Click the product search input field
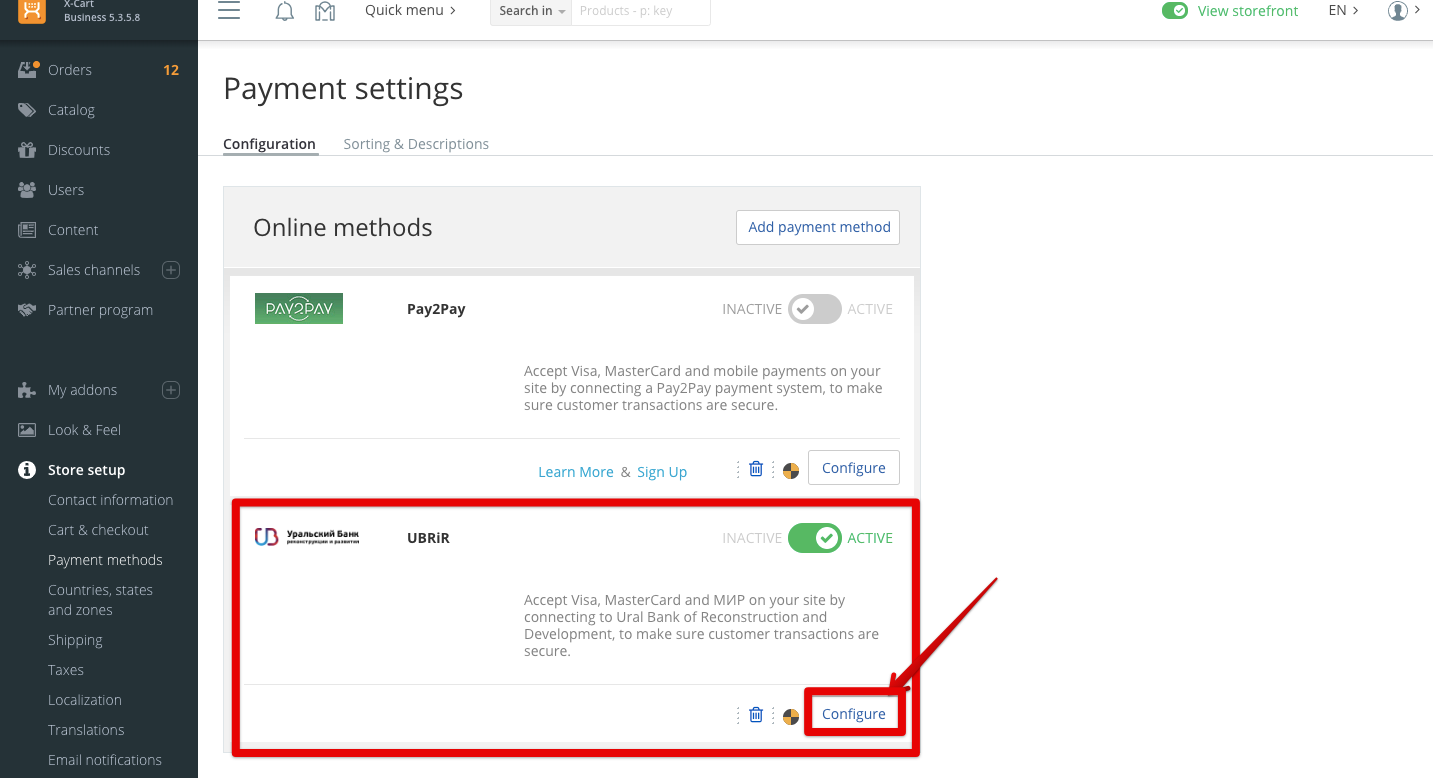1433x778 pixels. 640,11
